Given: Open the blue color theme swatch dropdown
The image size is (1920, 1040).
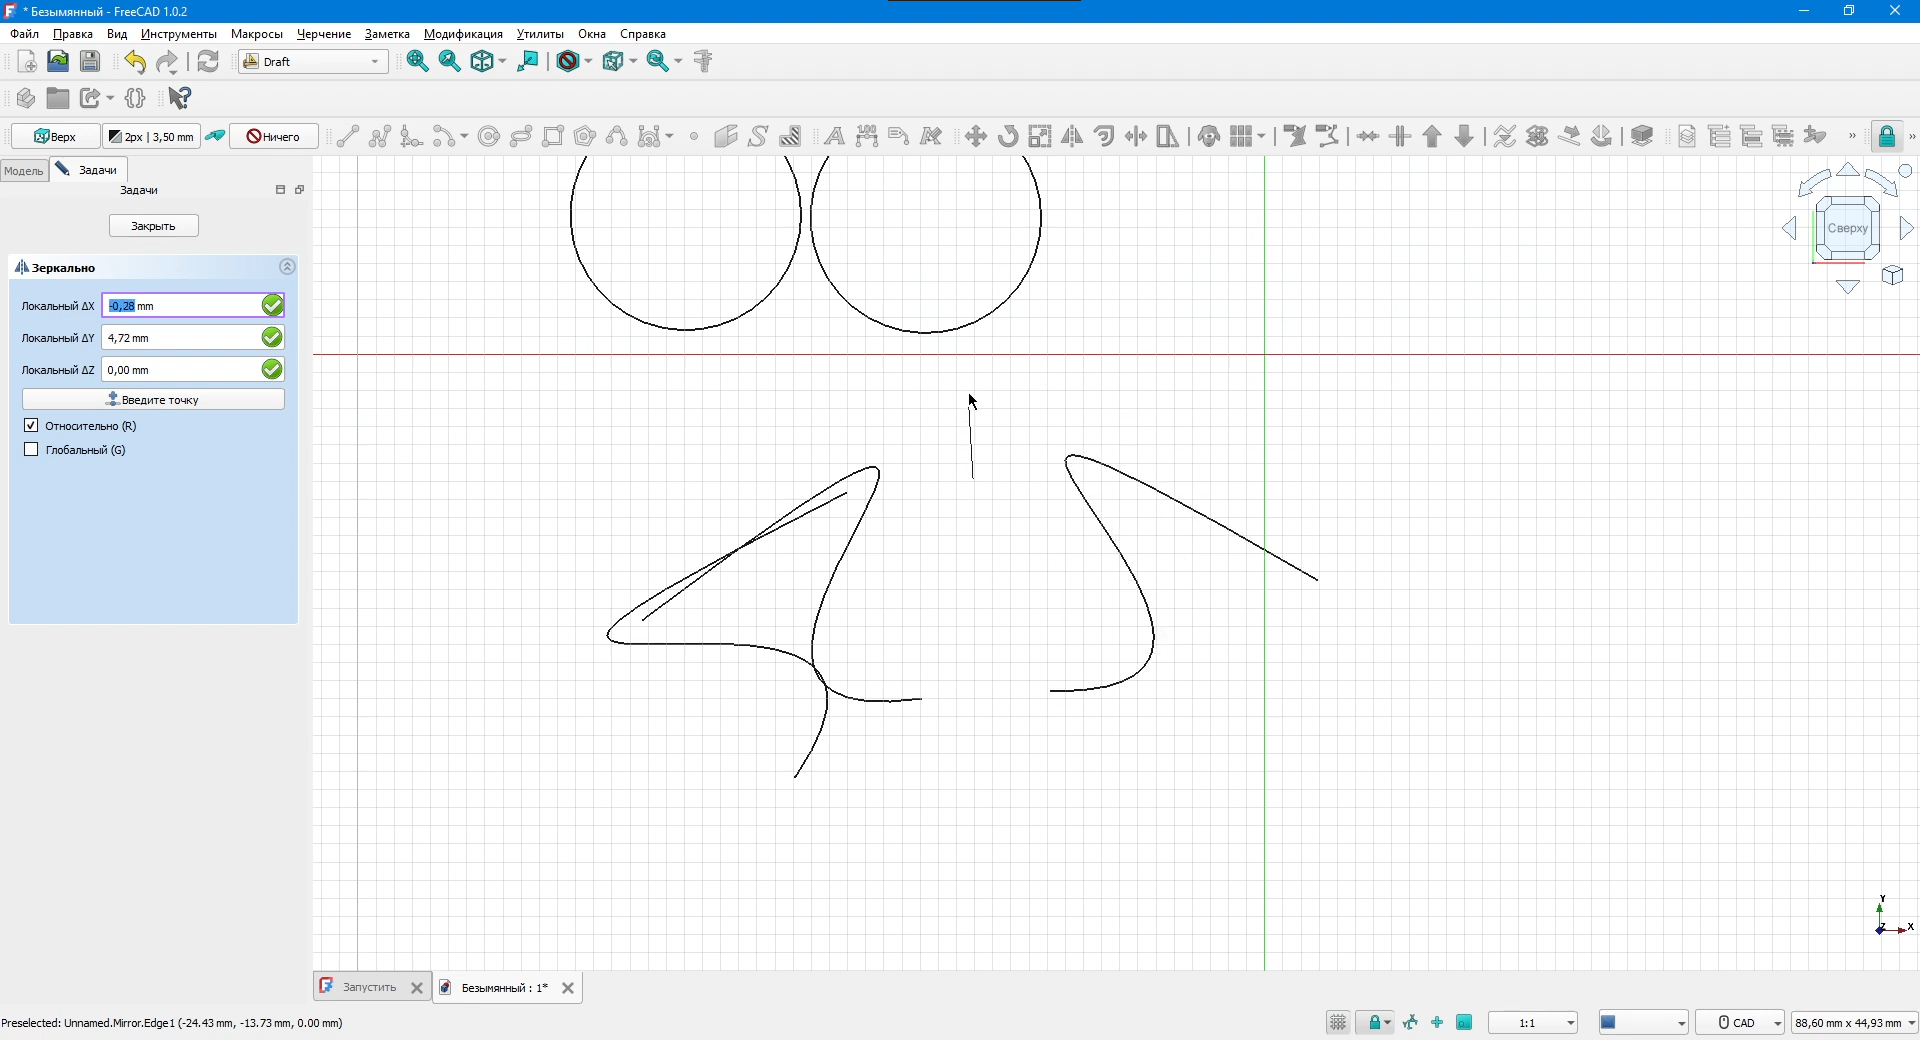Looking at the screenshot, I should (x=1643, y=1023).
